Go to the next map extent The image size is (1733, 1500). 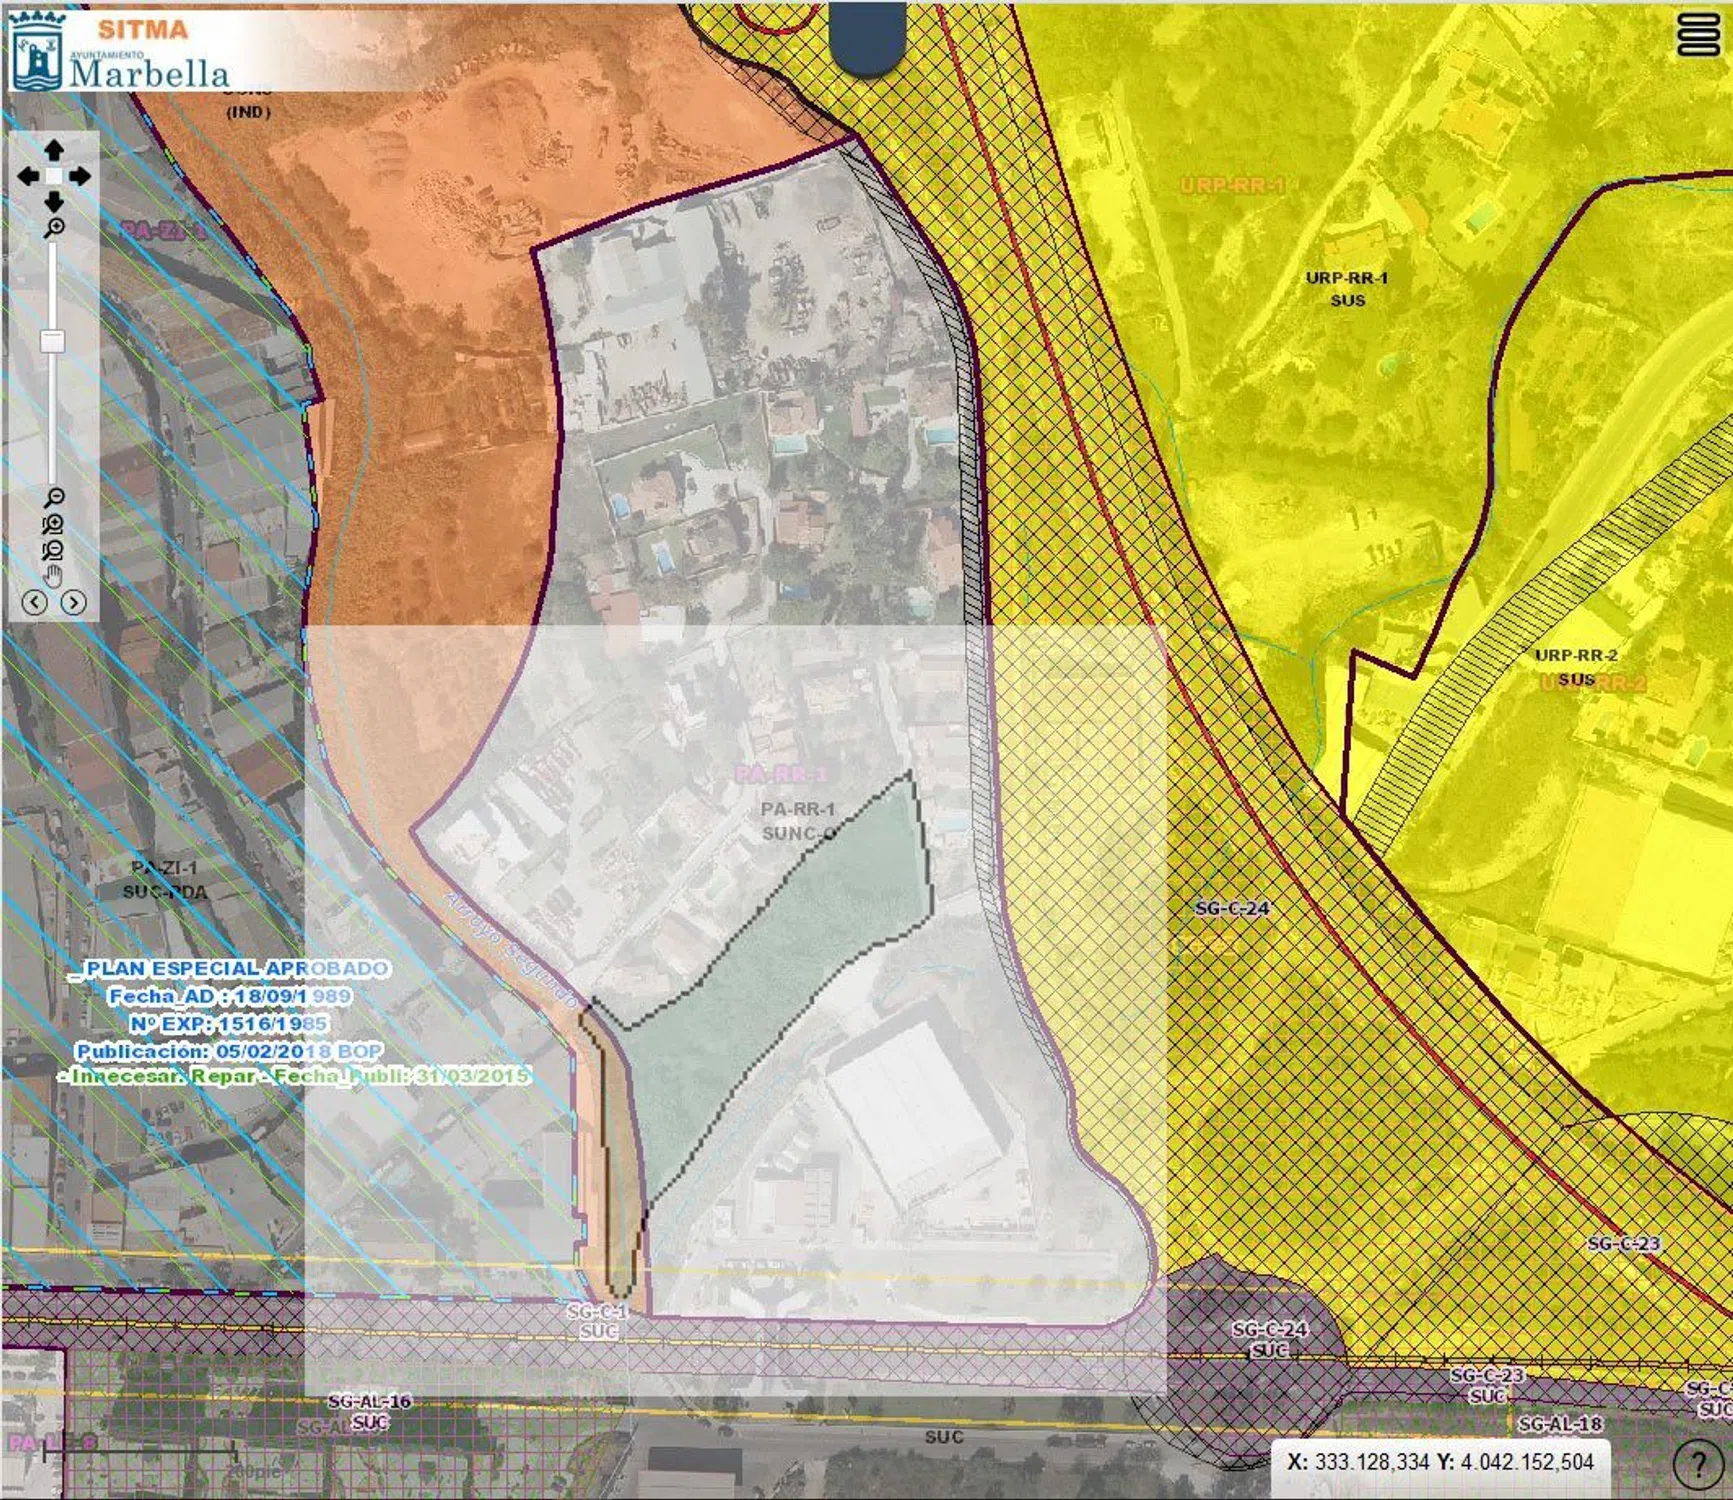(73, 602)
